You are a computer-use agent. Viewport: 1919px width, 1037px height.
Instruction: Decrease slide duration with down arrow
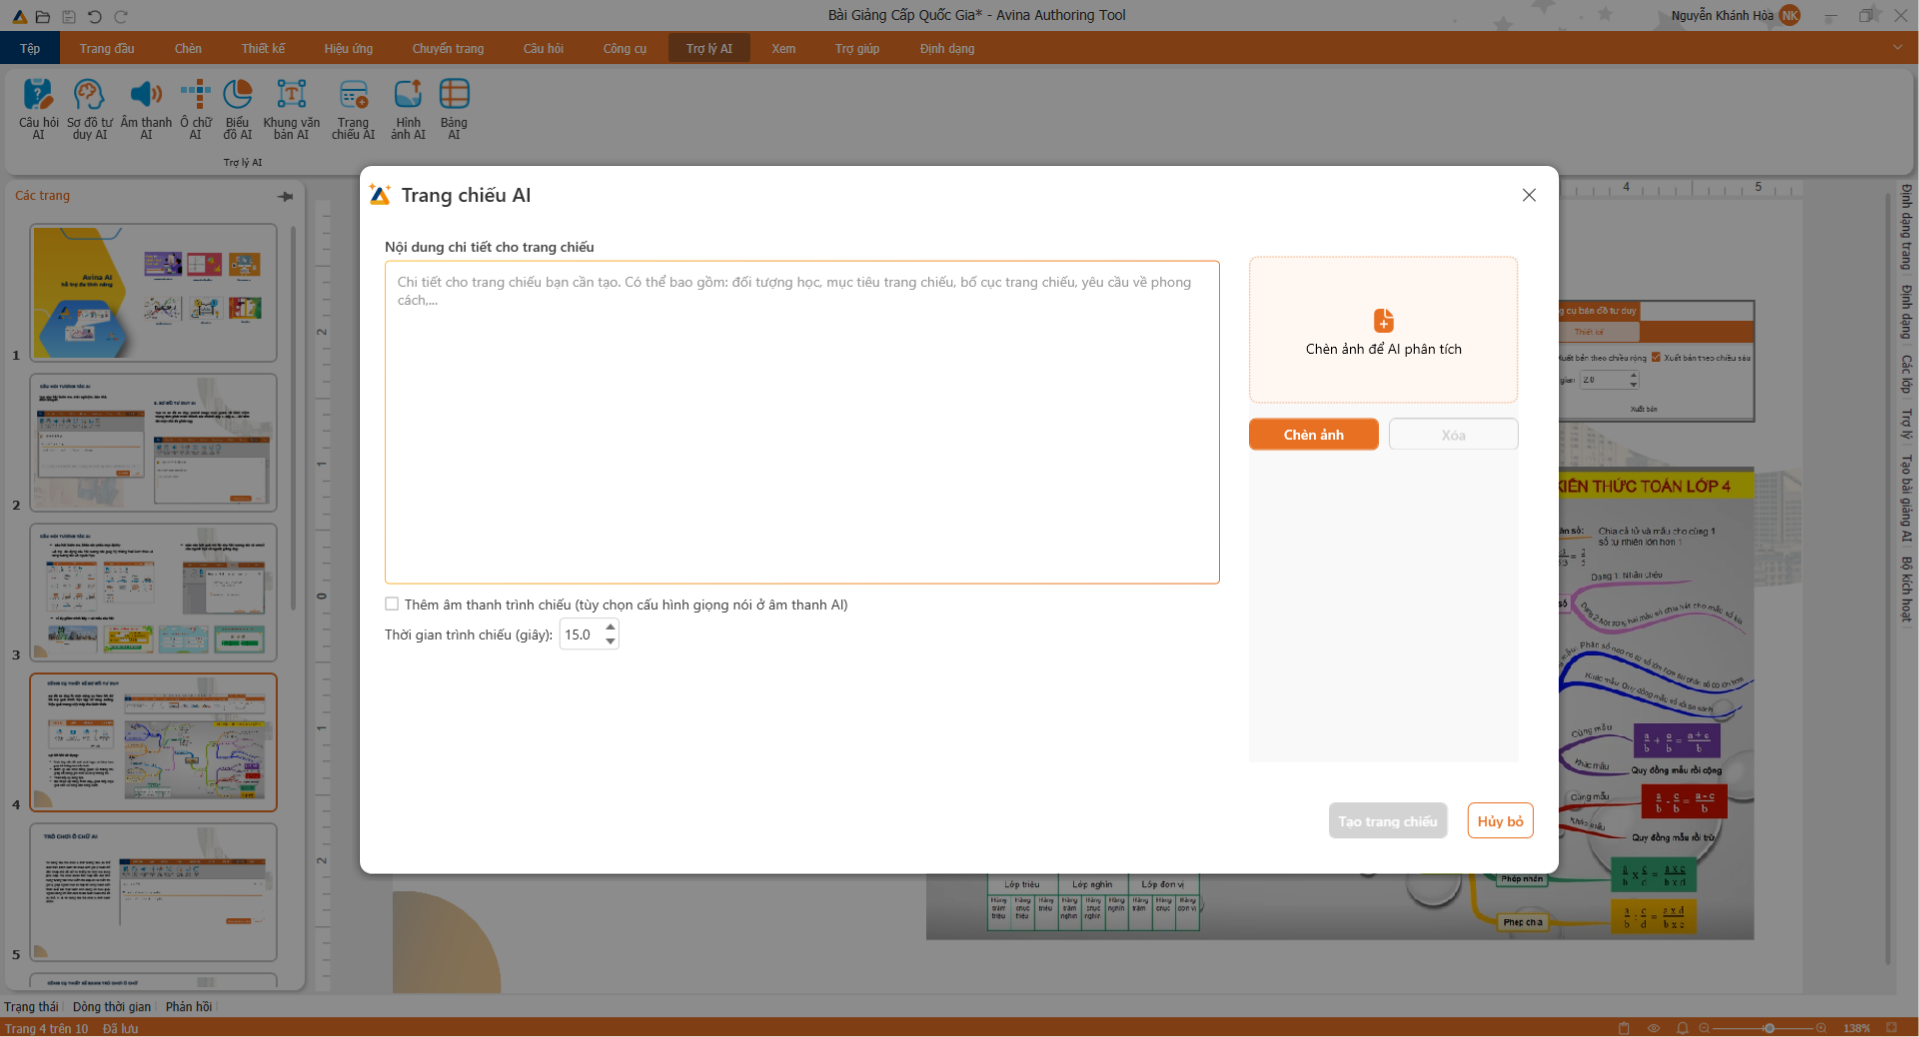point(610,641)
